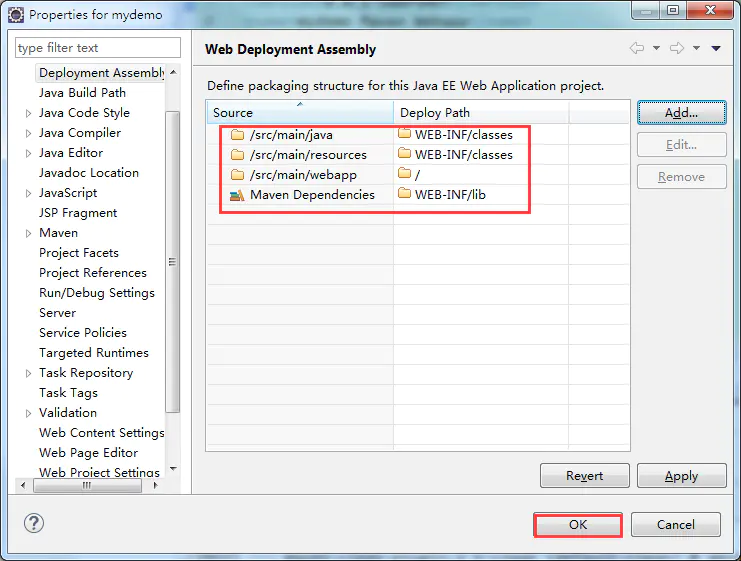The image size is (741, 561).
Task: Click folder icon beside /src/main/java
Action: [x=237, y=135]
